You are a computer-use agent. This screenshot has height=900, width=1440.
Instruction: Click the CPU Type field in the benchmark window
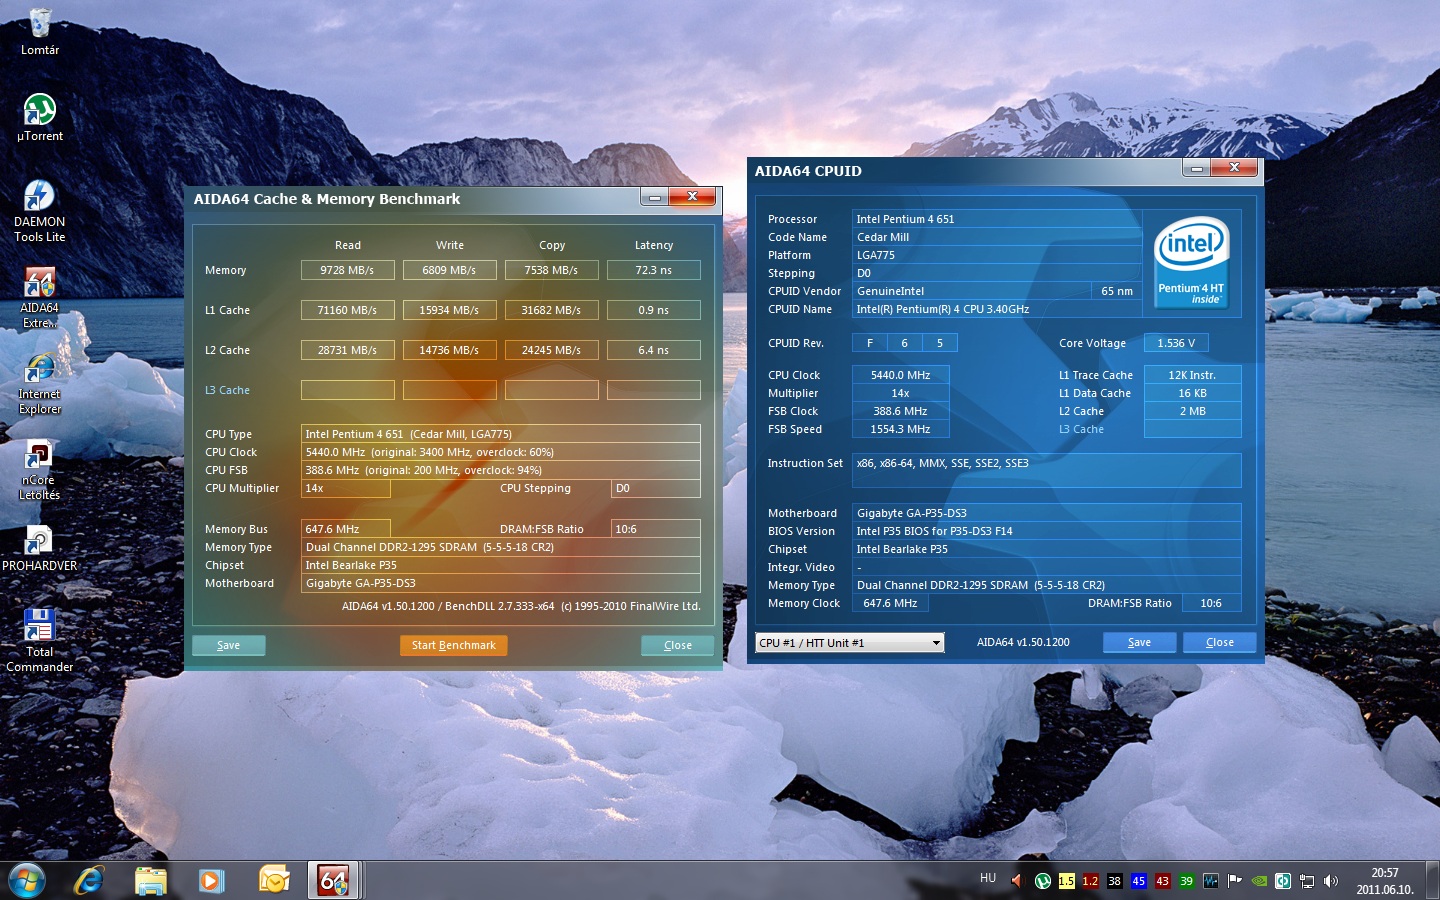[501, 434]
